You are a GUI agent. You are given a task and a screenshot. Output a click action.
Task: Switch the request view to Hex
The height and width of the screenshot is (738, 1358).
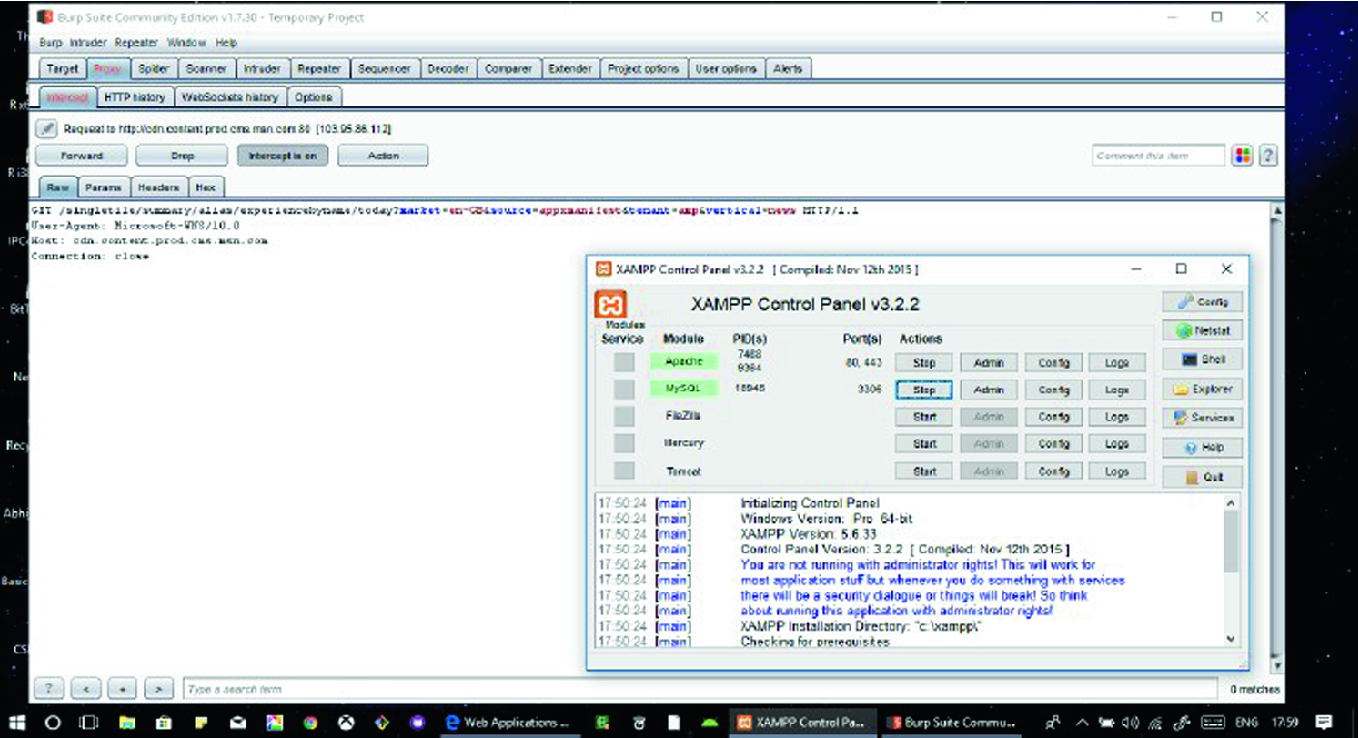205,187
